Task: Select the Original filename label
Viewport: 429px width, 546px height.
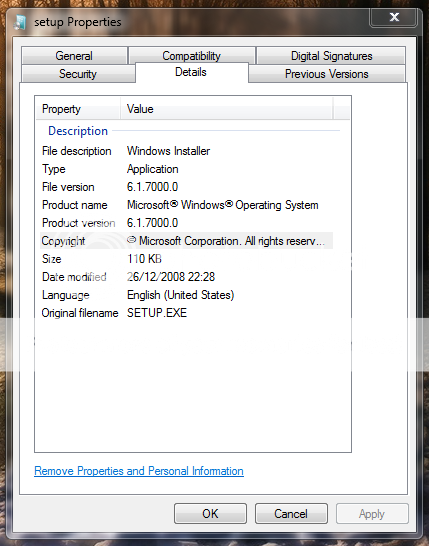Action: (80, 313)
